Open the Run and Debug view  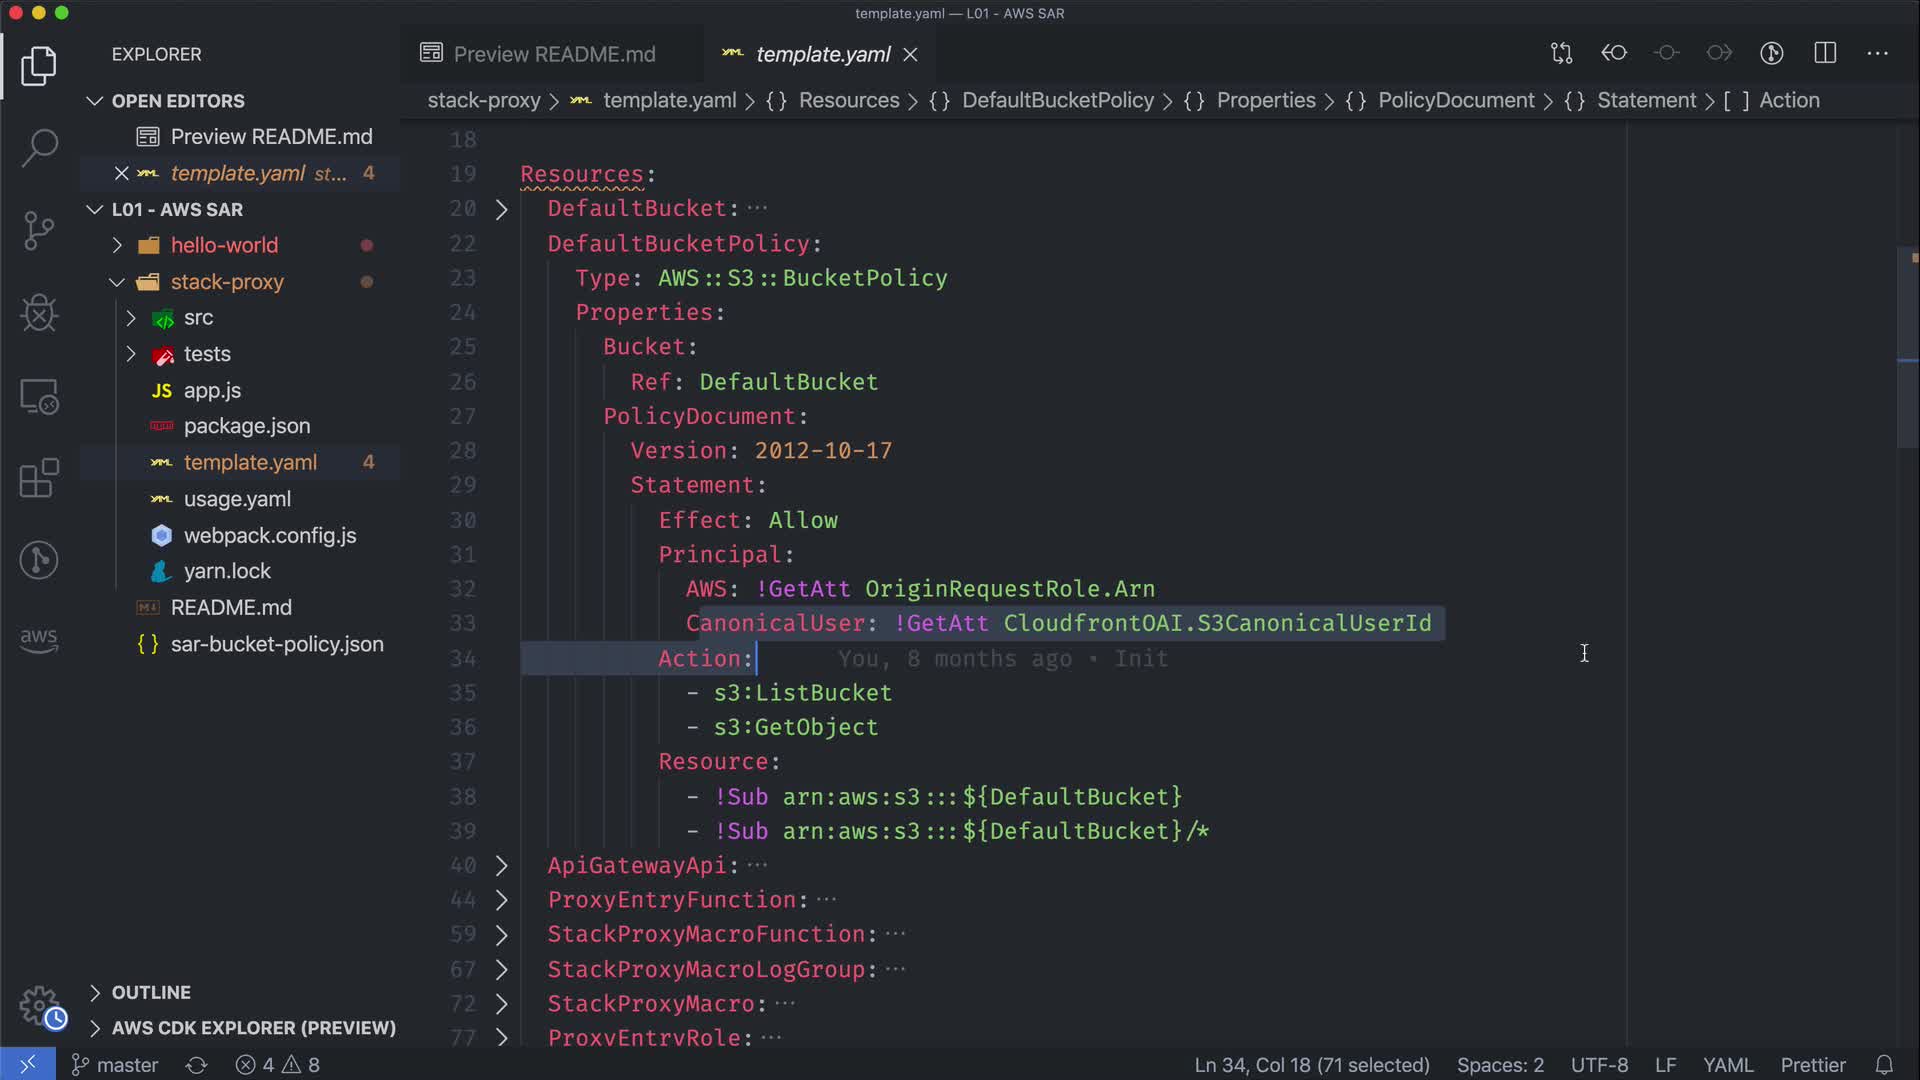point(39,314)
